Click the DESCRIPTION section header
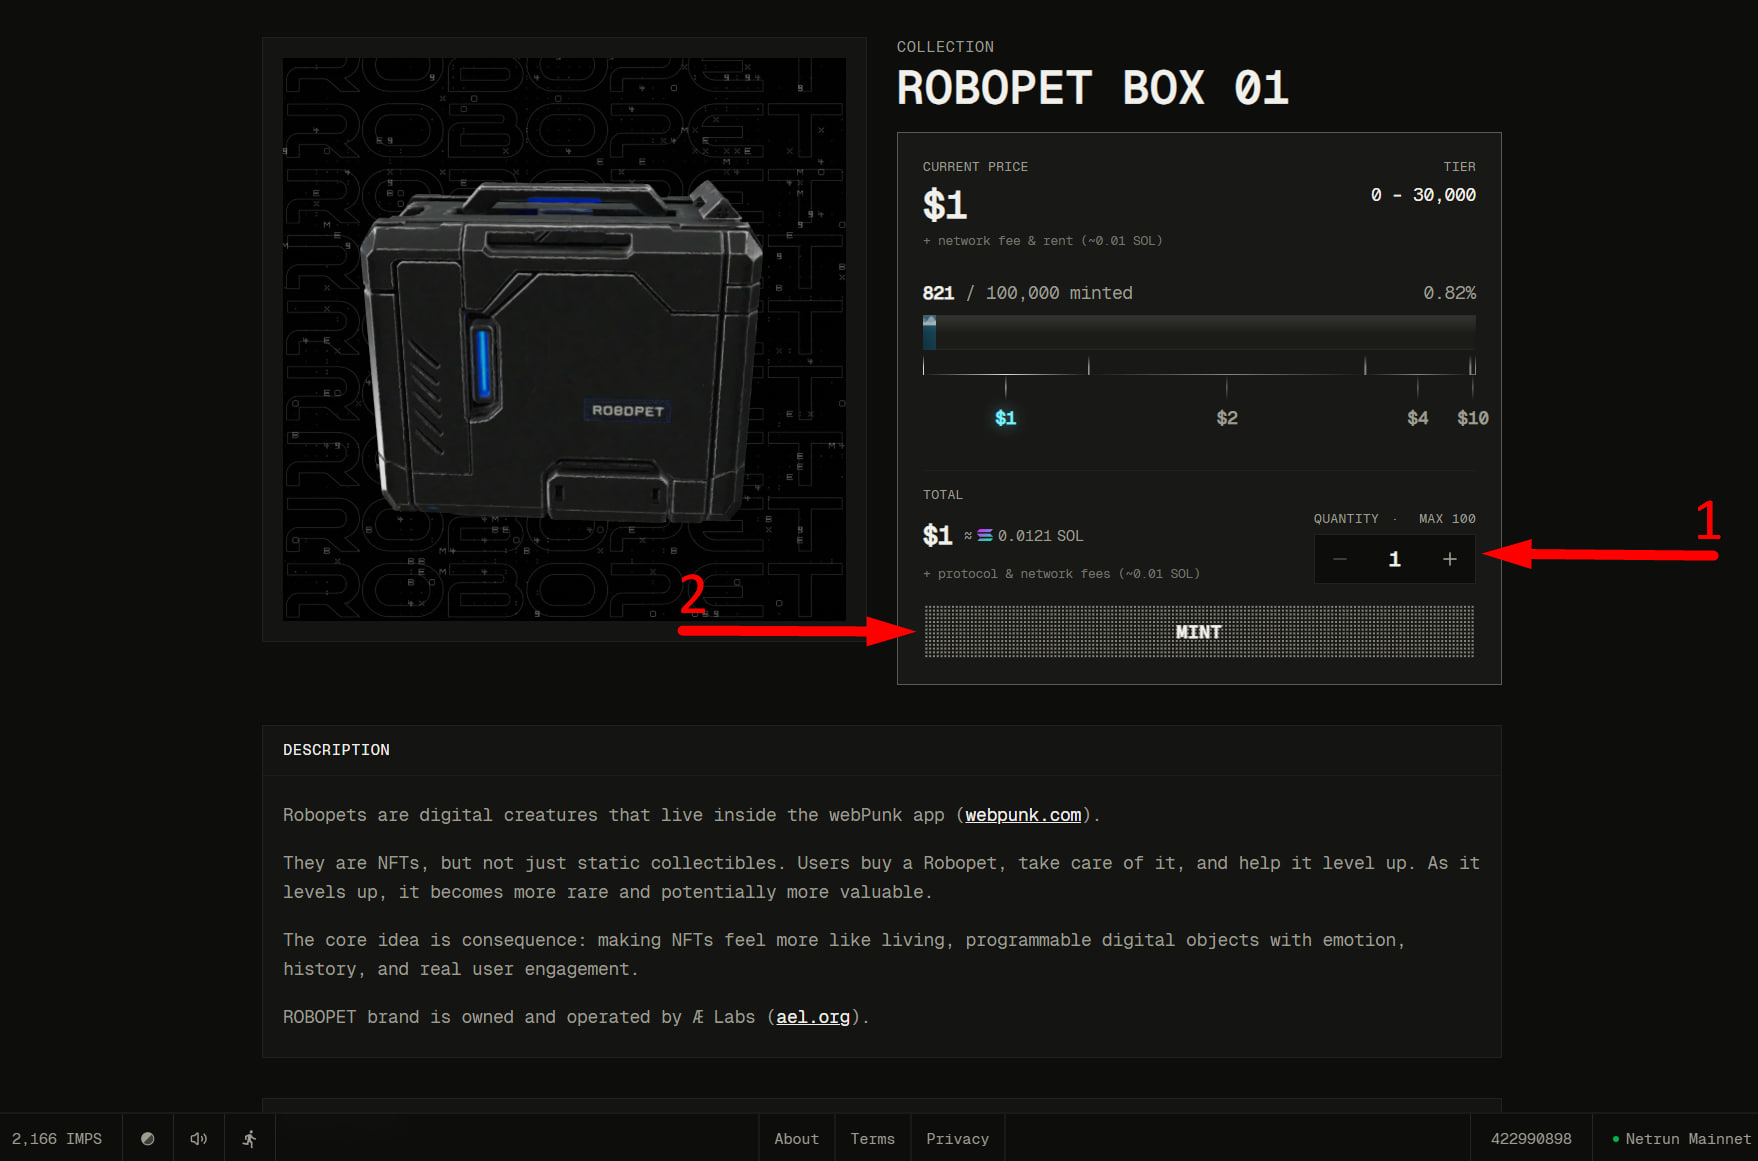Screen dimensions: 1758x1161 pos(336,750)
